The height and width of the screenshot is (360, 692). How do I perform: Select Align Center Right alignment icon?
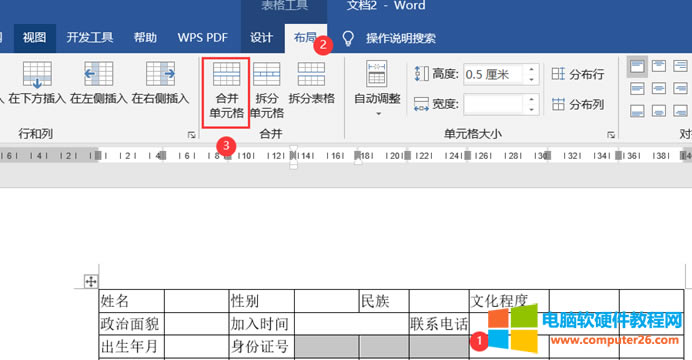pyautogui.click(x=680, y=88)
